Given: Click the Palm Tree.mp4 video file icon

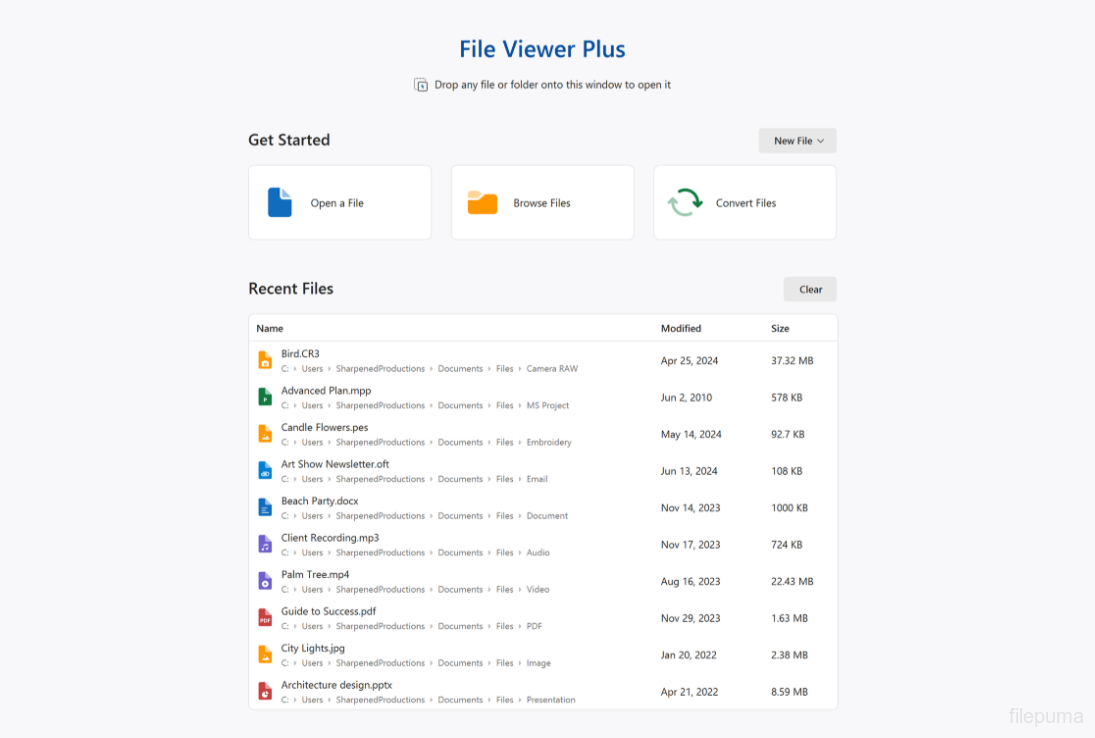Looking at the screenshot, I should 265,581.
